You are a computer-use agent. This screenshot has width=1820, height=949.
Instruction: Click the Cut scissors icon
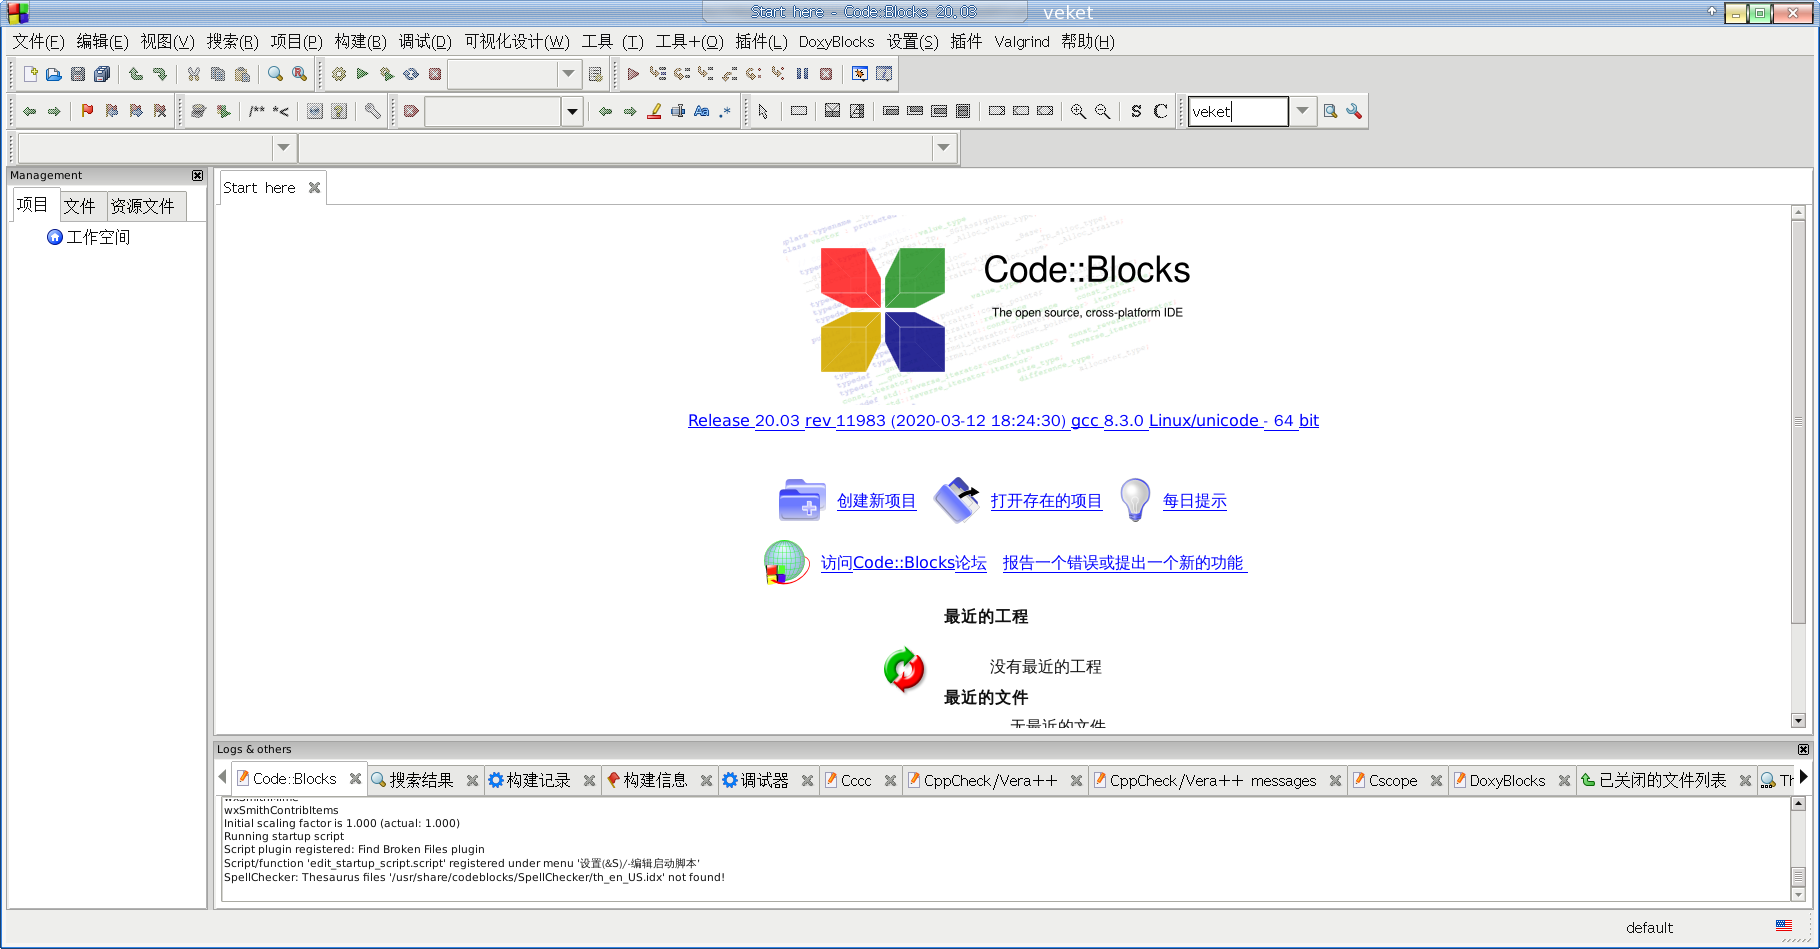coord(194,74)
